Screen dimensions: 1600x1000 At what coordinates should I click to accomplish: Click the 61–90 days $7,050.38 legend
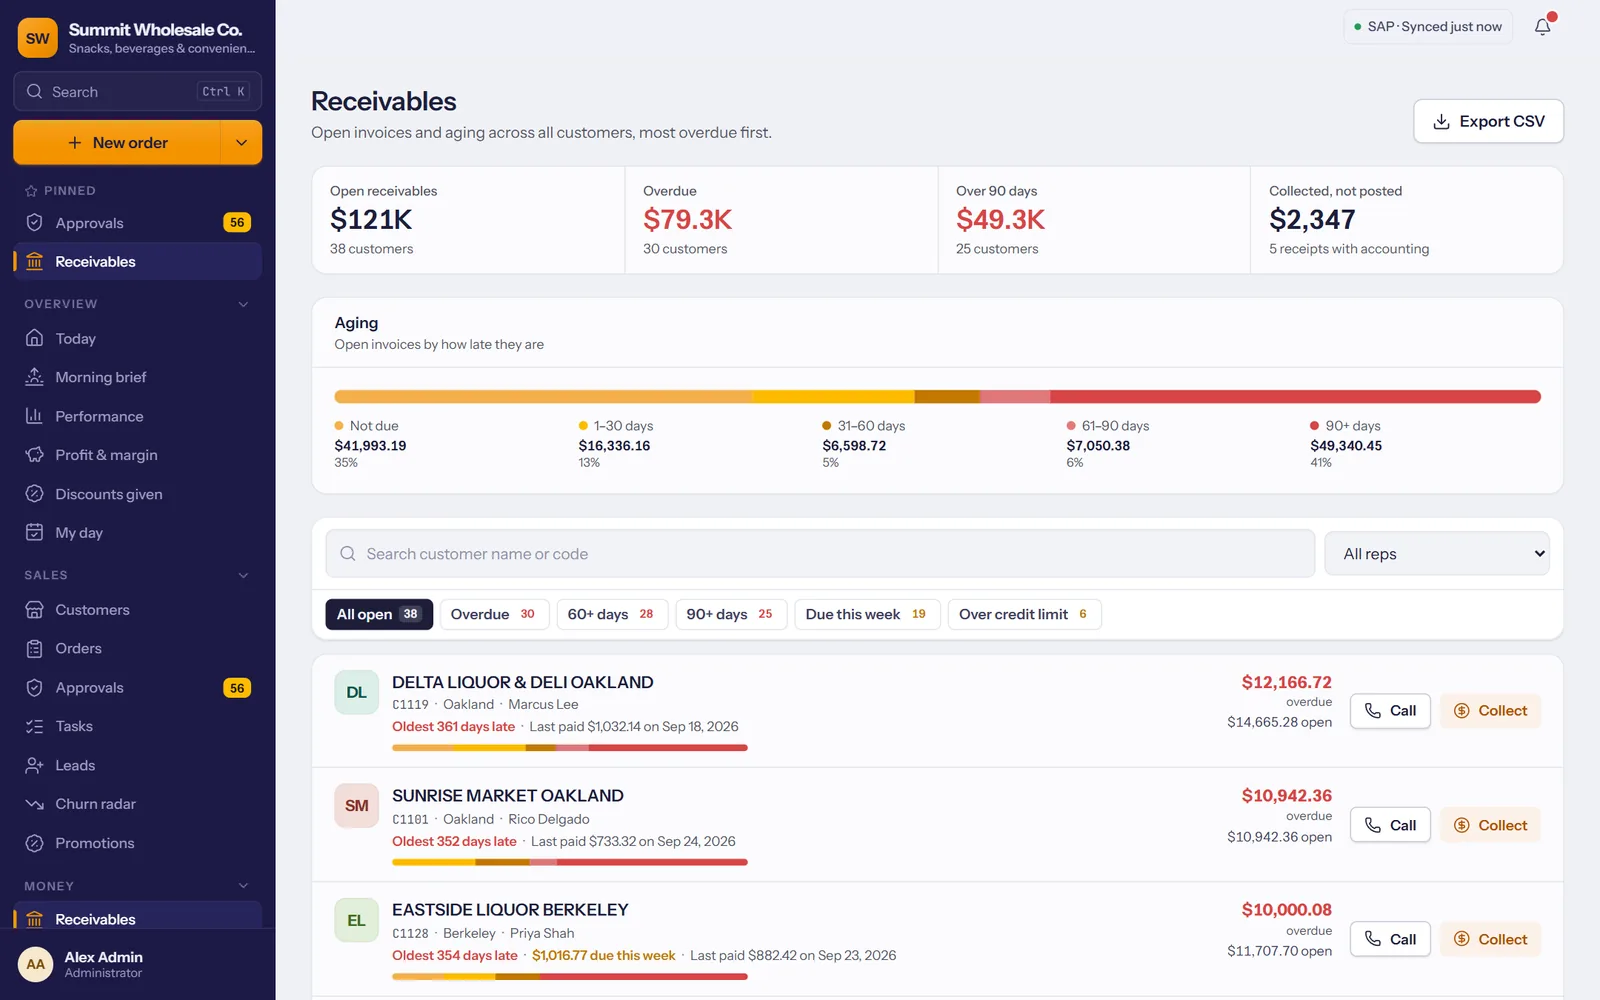[1108, 443]
